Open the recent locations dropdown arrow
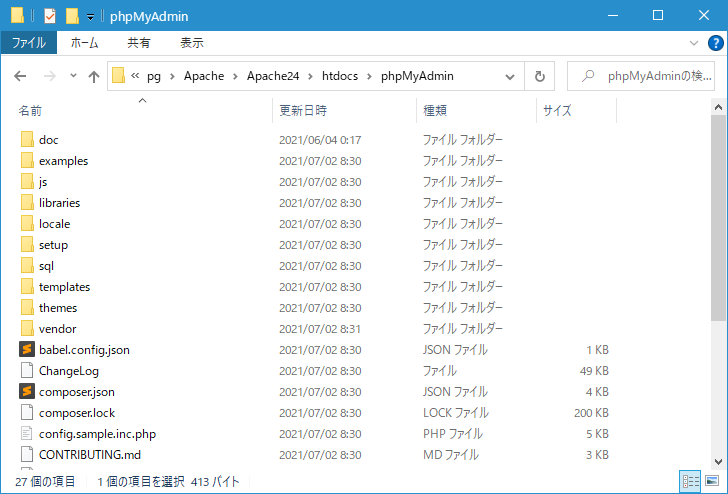 coord(73,76)
